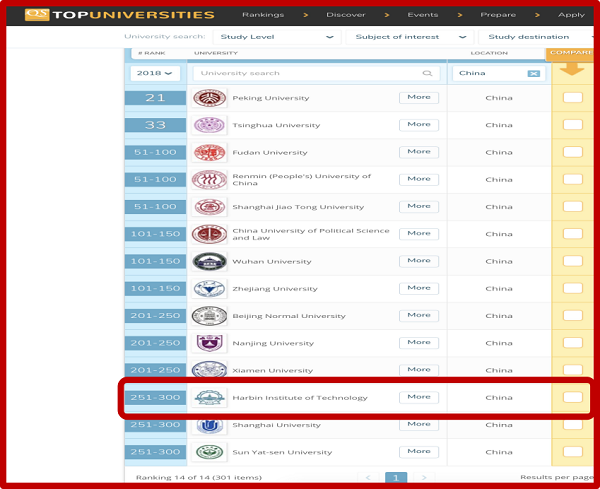Click More for Peking University
The width and height of the screenshot is (600, 489).
click(x=419, y=97)
